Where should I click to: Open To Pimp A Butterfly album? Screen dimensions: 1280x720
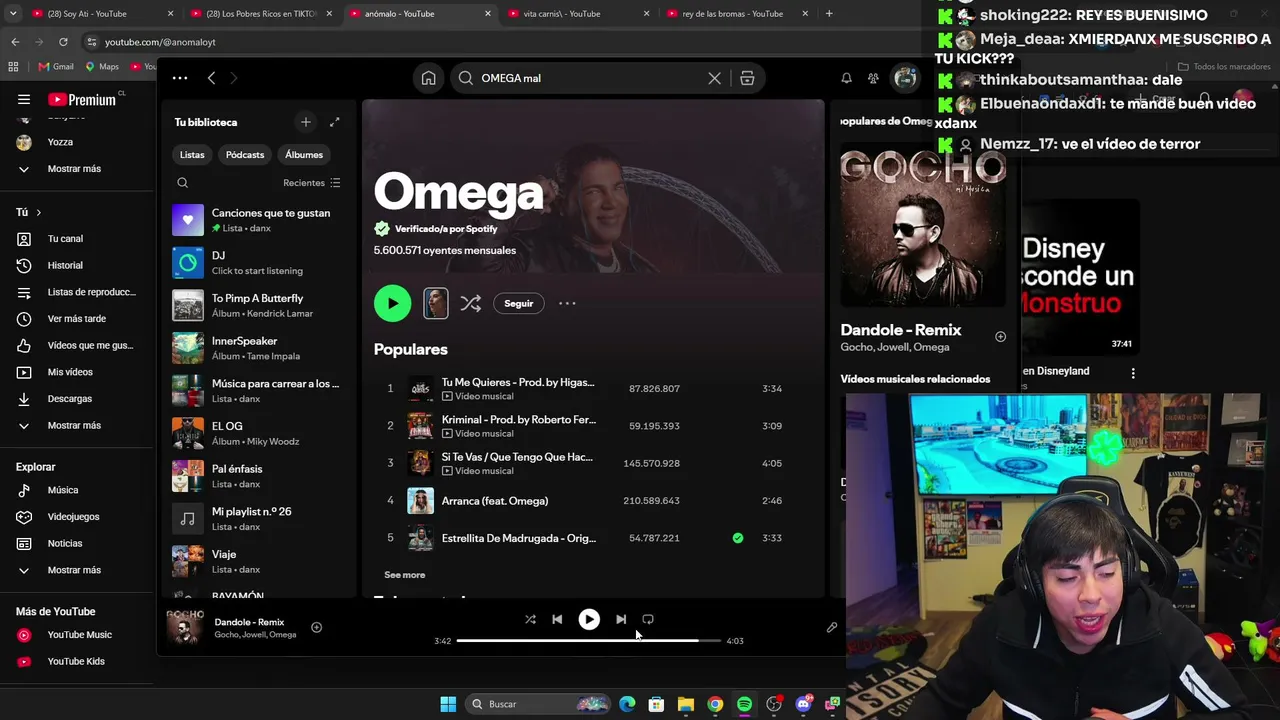[x=259, y=305]
